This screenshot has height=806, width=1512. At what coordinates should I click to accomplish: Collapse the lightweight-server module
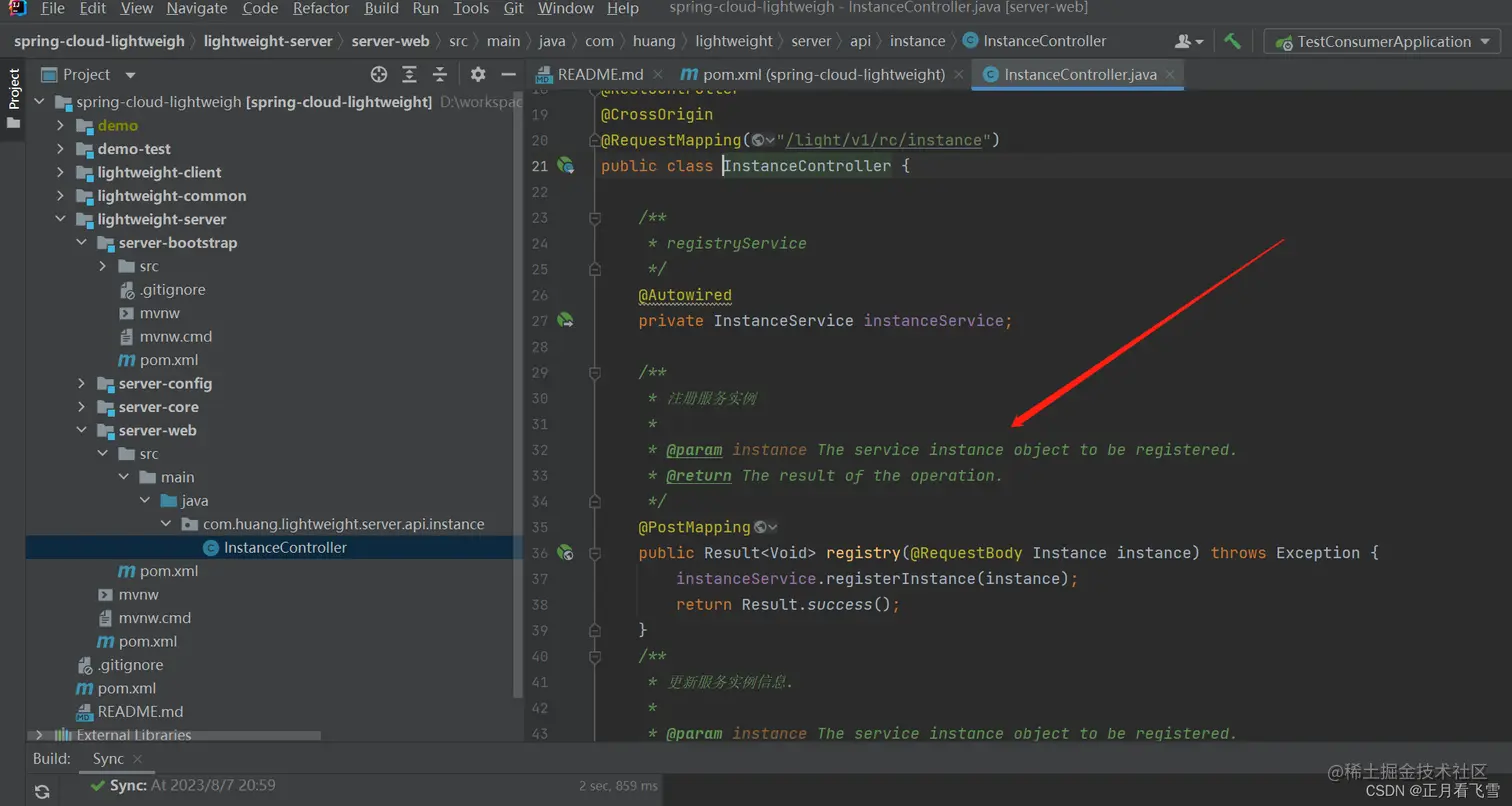coord(60,220)
